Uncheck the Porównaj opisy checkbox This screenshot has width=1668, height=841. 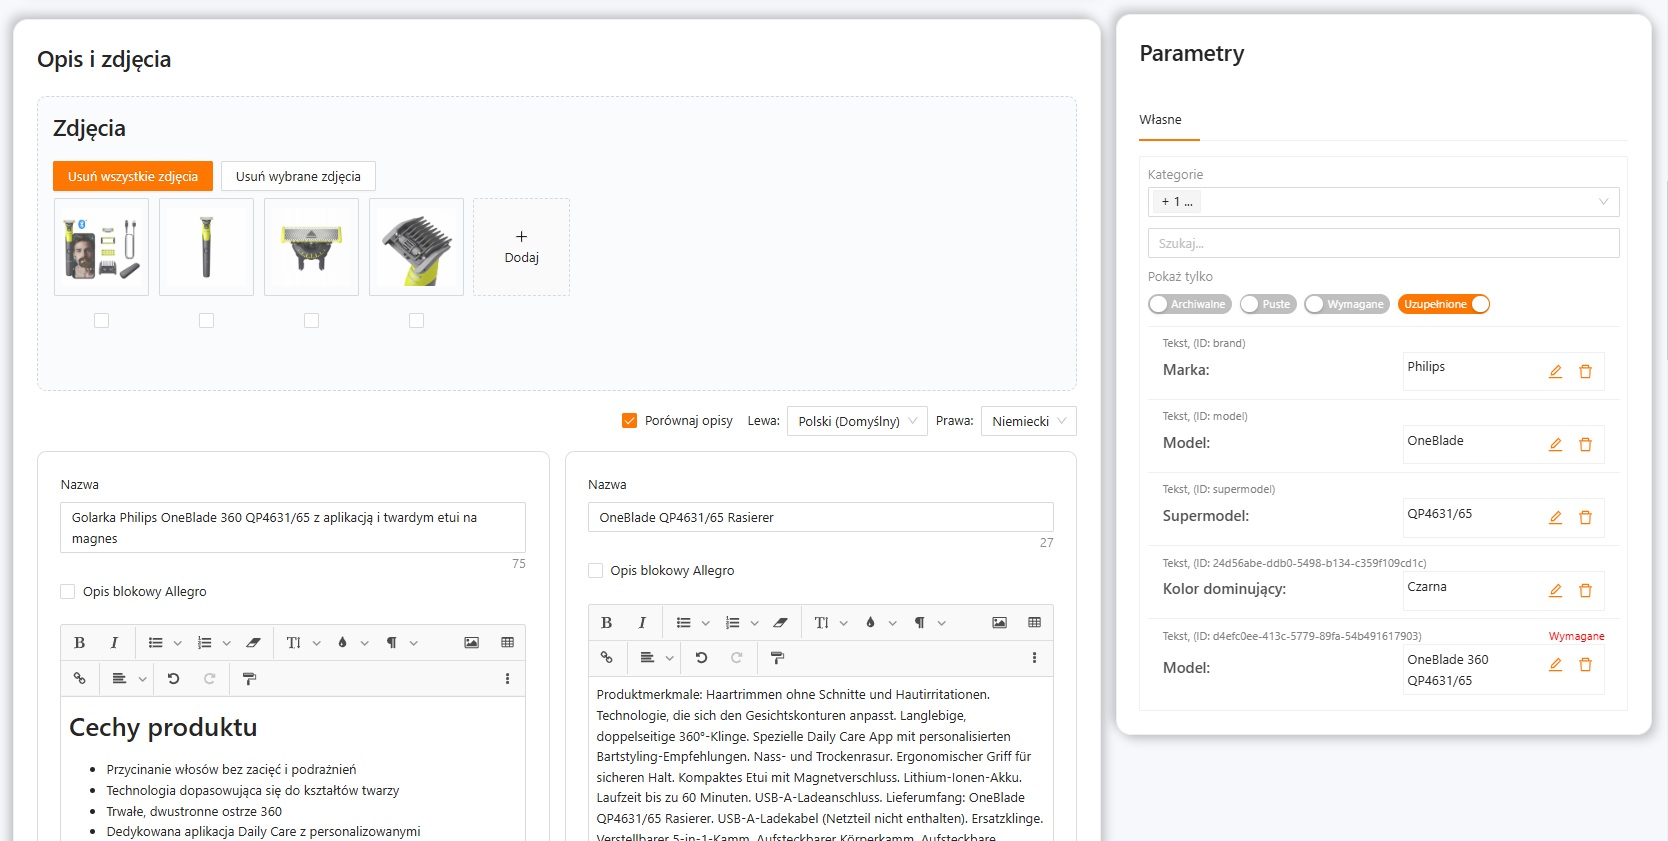(x=629, y=421)
